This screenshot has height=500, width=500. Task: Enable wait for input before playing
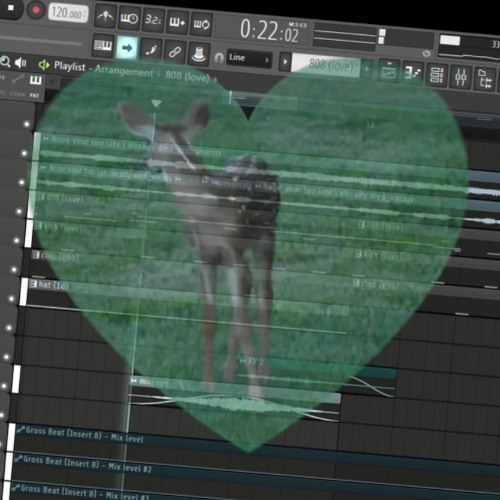[129, 18]
